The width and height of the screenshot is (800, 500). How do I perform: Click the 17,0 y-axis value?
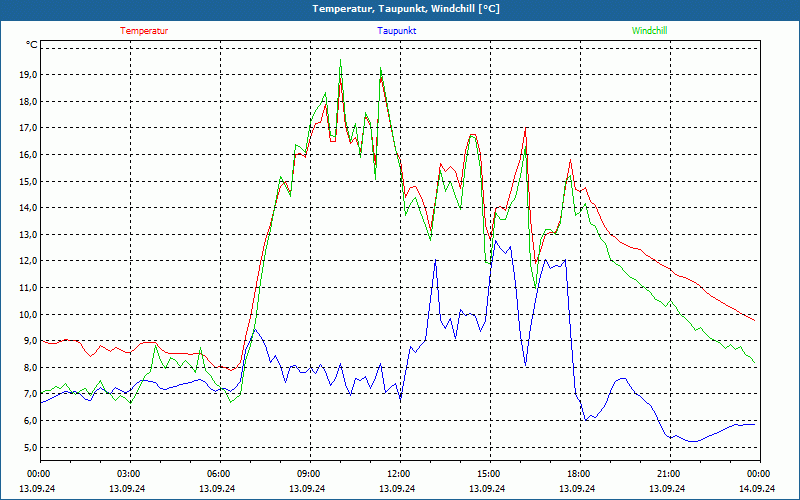(29, 128)
